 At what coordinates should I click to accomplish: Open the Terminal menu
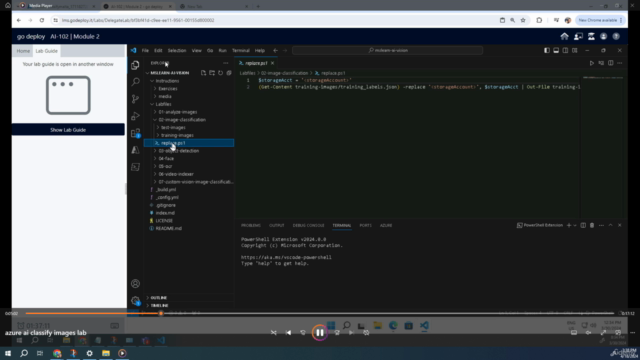pos(241,51)
